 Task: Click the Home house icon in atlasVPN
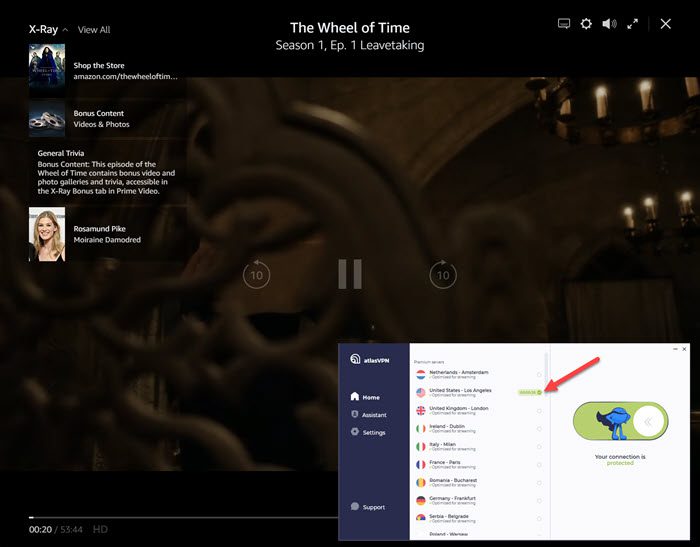point(355,397)
